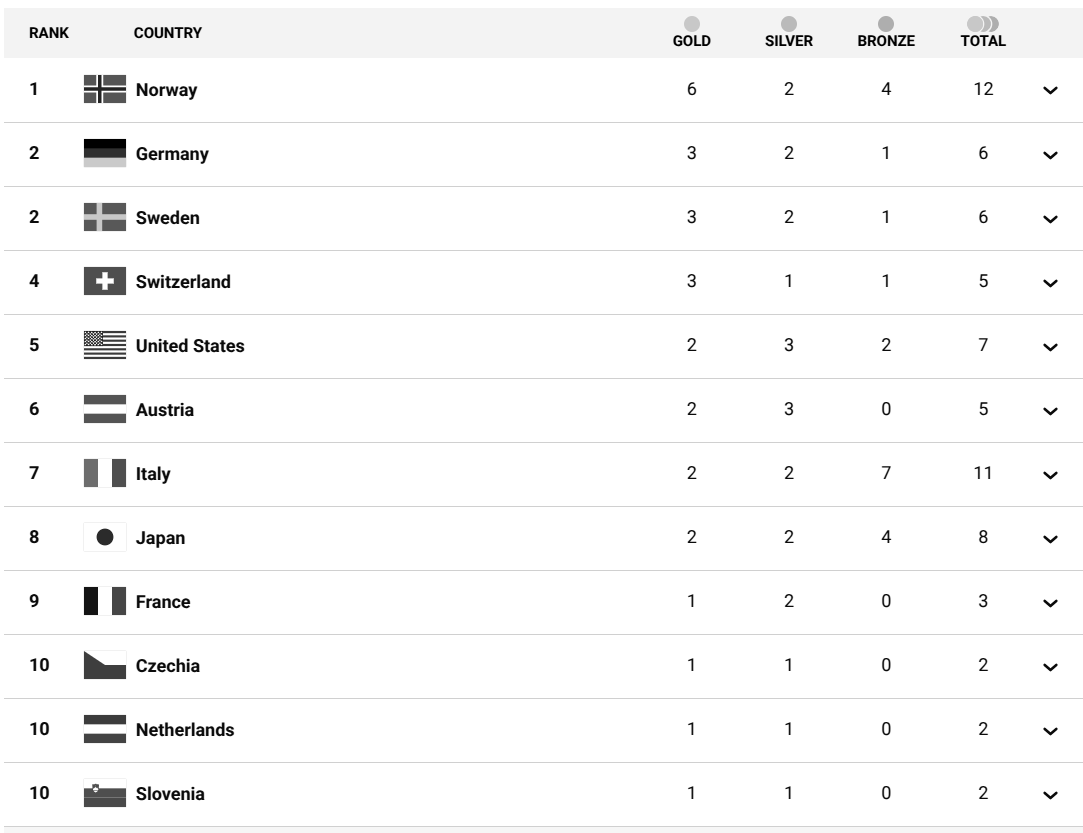Viewport: 1083px width, 833px height.
Task: Click the Slovenia flag icon
Action: [x=104, y=794]
